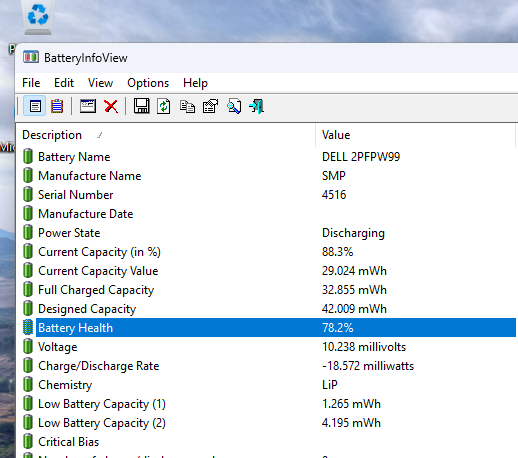This screenshot has height=458, width=518.
Task: Select the Power State row
Action: pyautogui.click(x=266, y=232)
